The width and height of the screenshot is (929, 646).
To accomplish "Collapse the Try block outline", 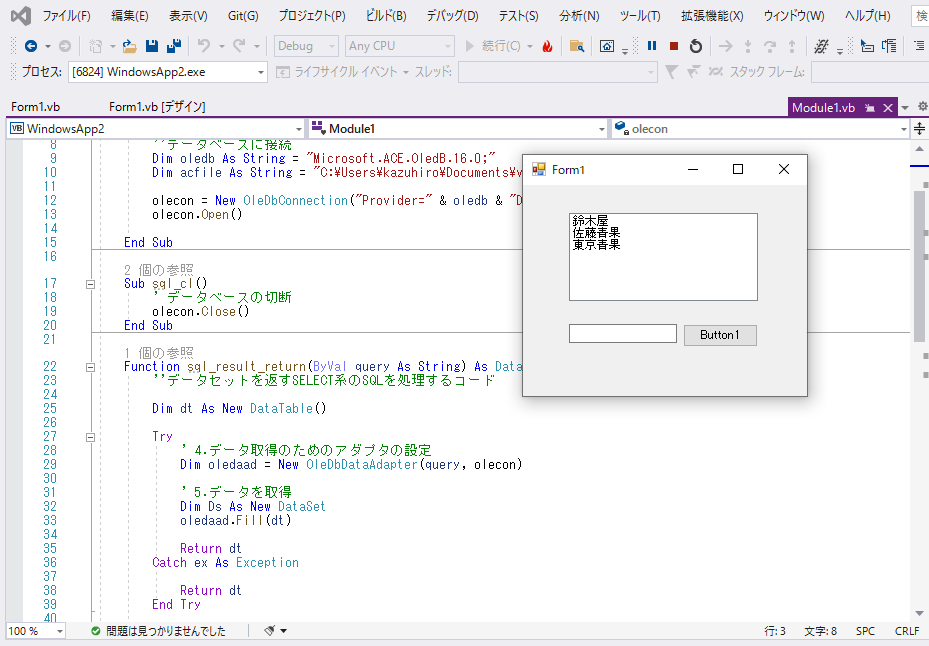I will point(90,437).
